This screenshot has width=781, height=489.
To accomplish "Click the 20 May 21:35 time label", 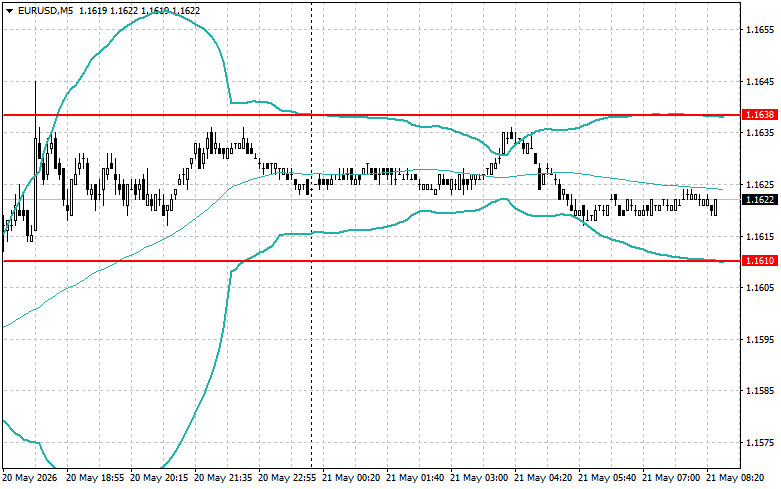I will pyautogui.click(x=223, y=478).
